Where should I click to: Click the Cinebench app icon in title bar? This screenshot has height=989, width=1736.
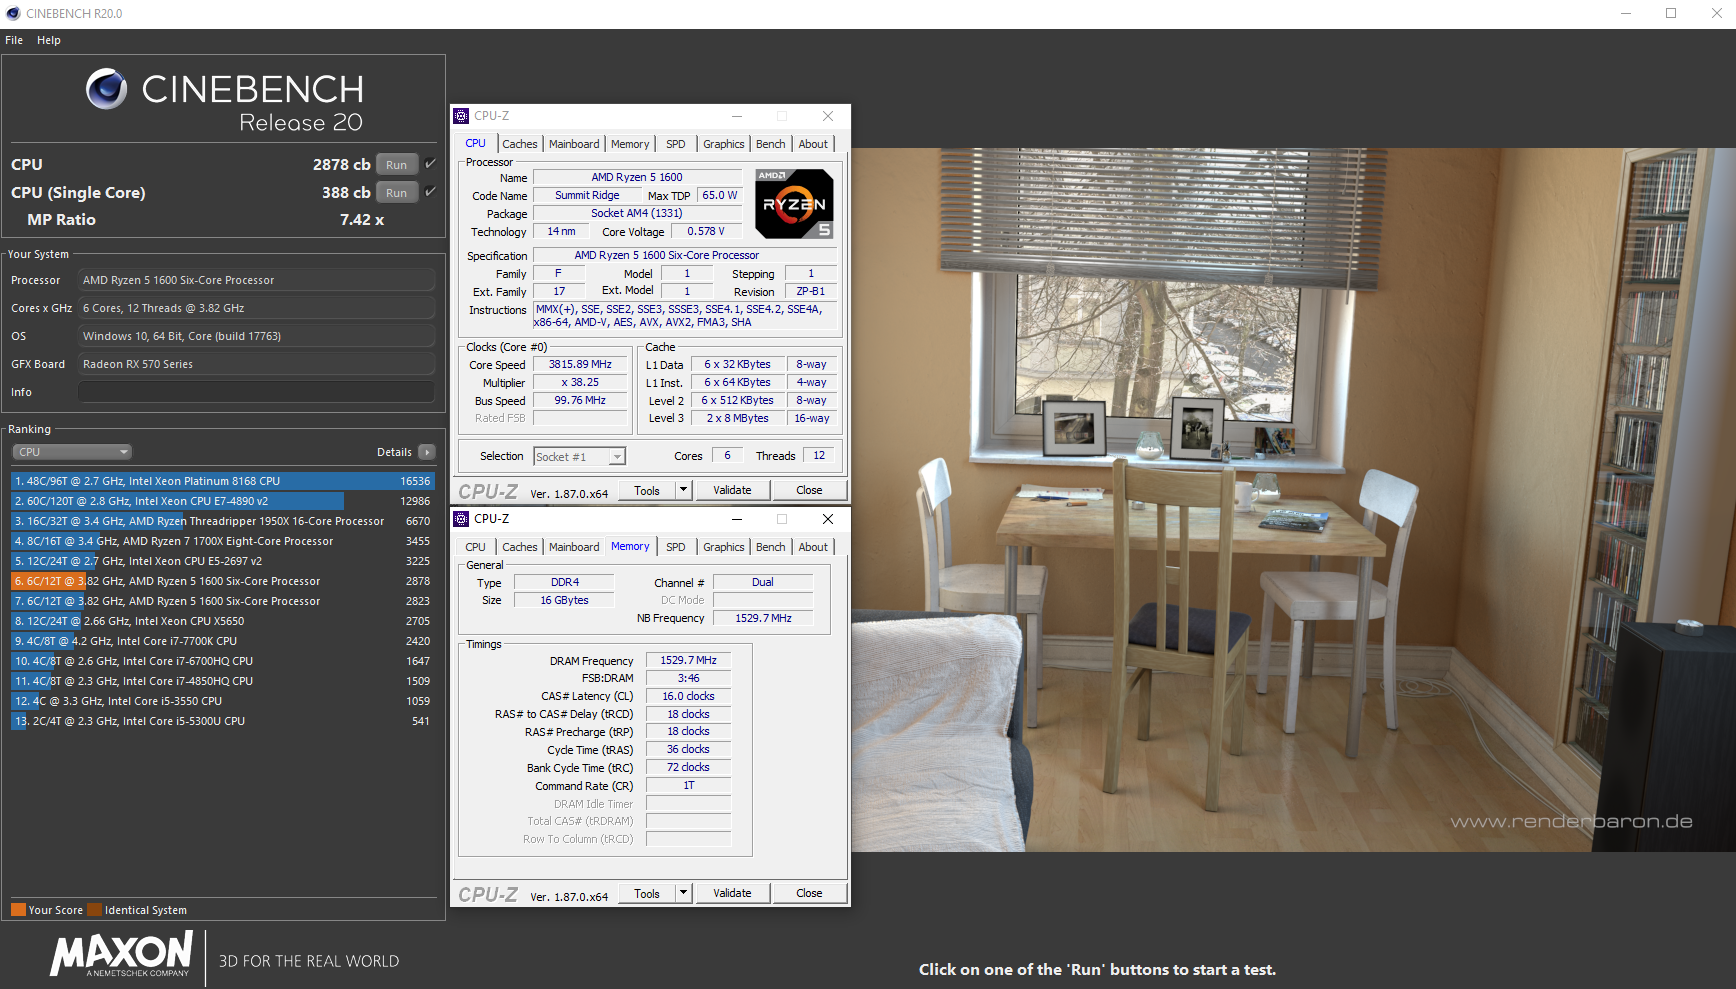(x=13, y=13)
